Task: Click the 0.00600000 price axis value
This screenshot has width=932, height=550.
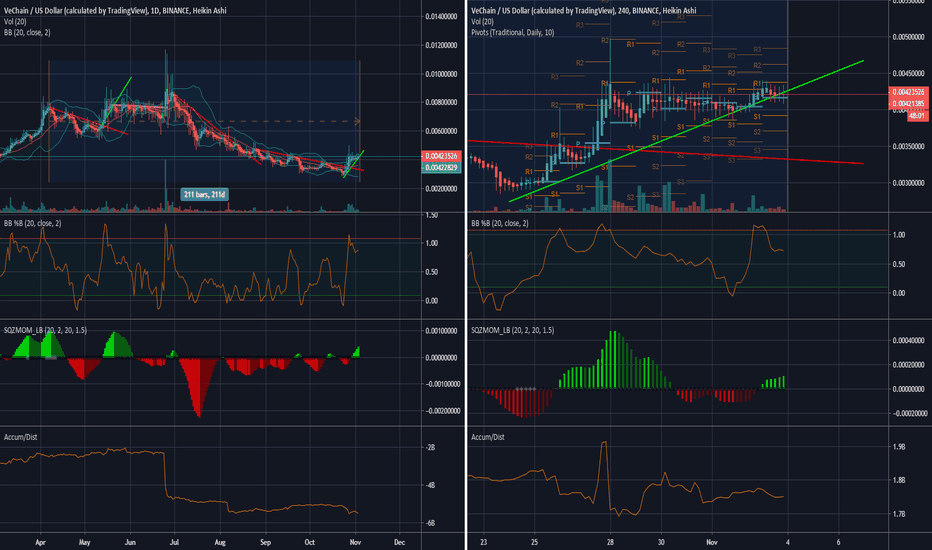Action: [x=442, y=131]
